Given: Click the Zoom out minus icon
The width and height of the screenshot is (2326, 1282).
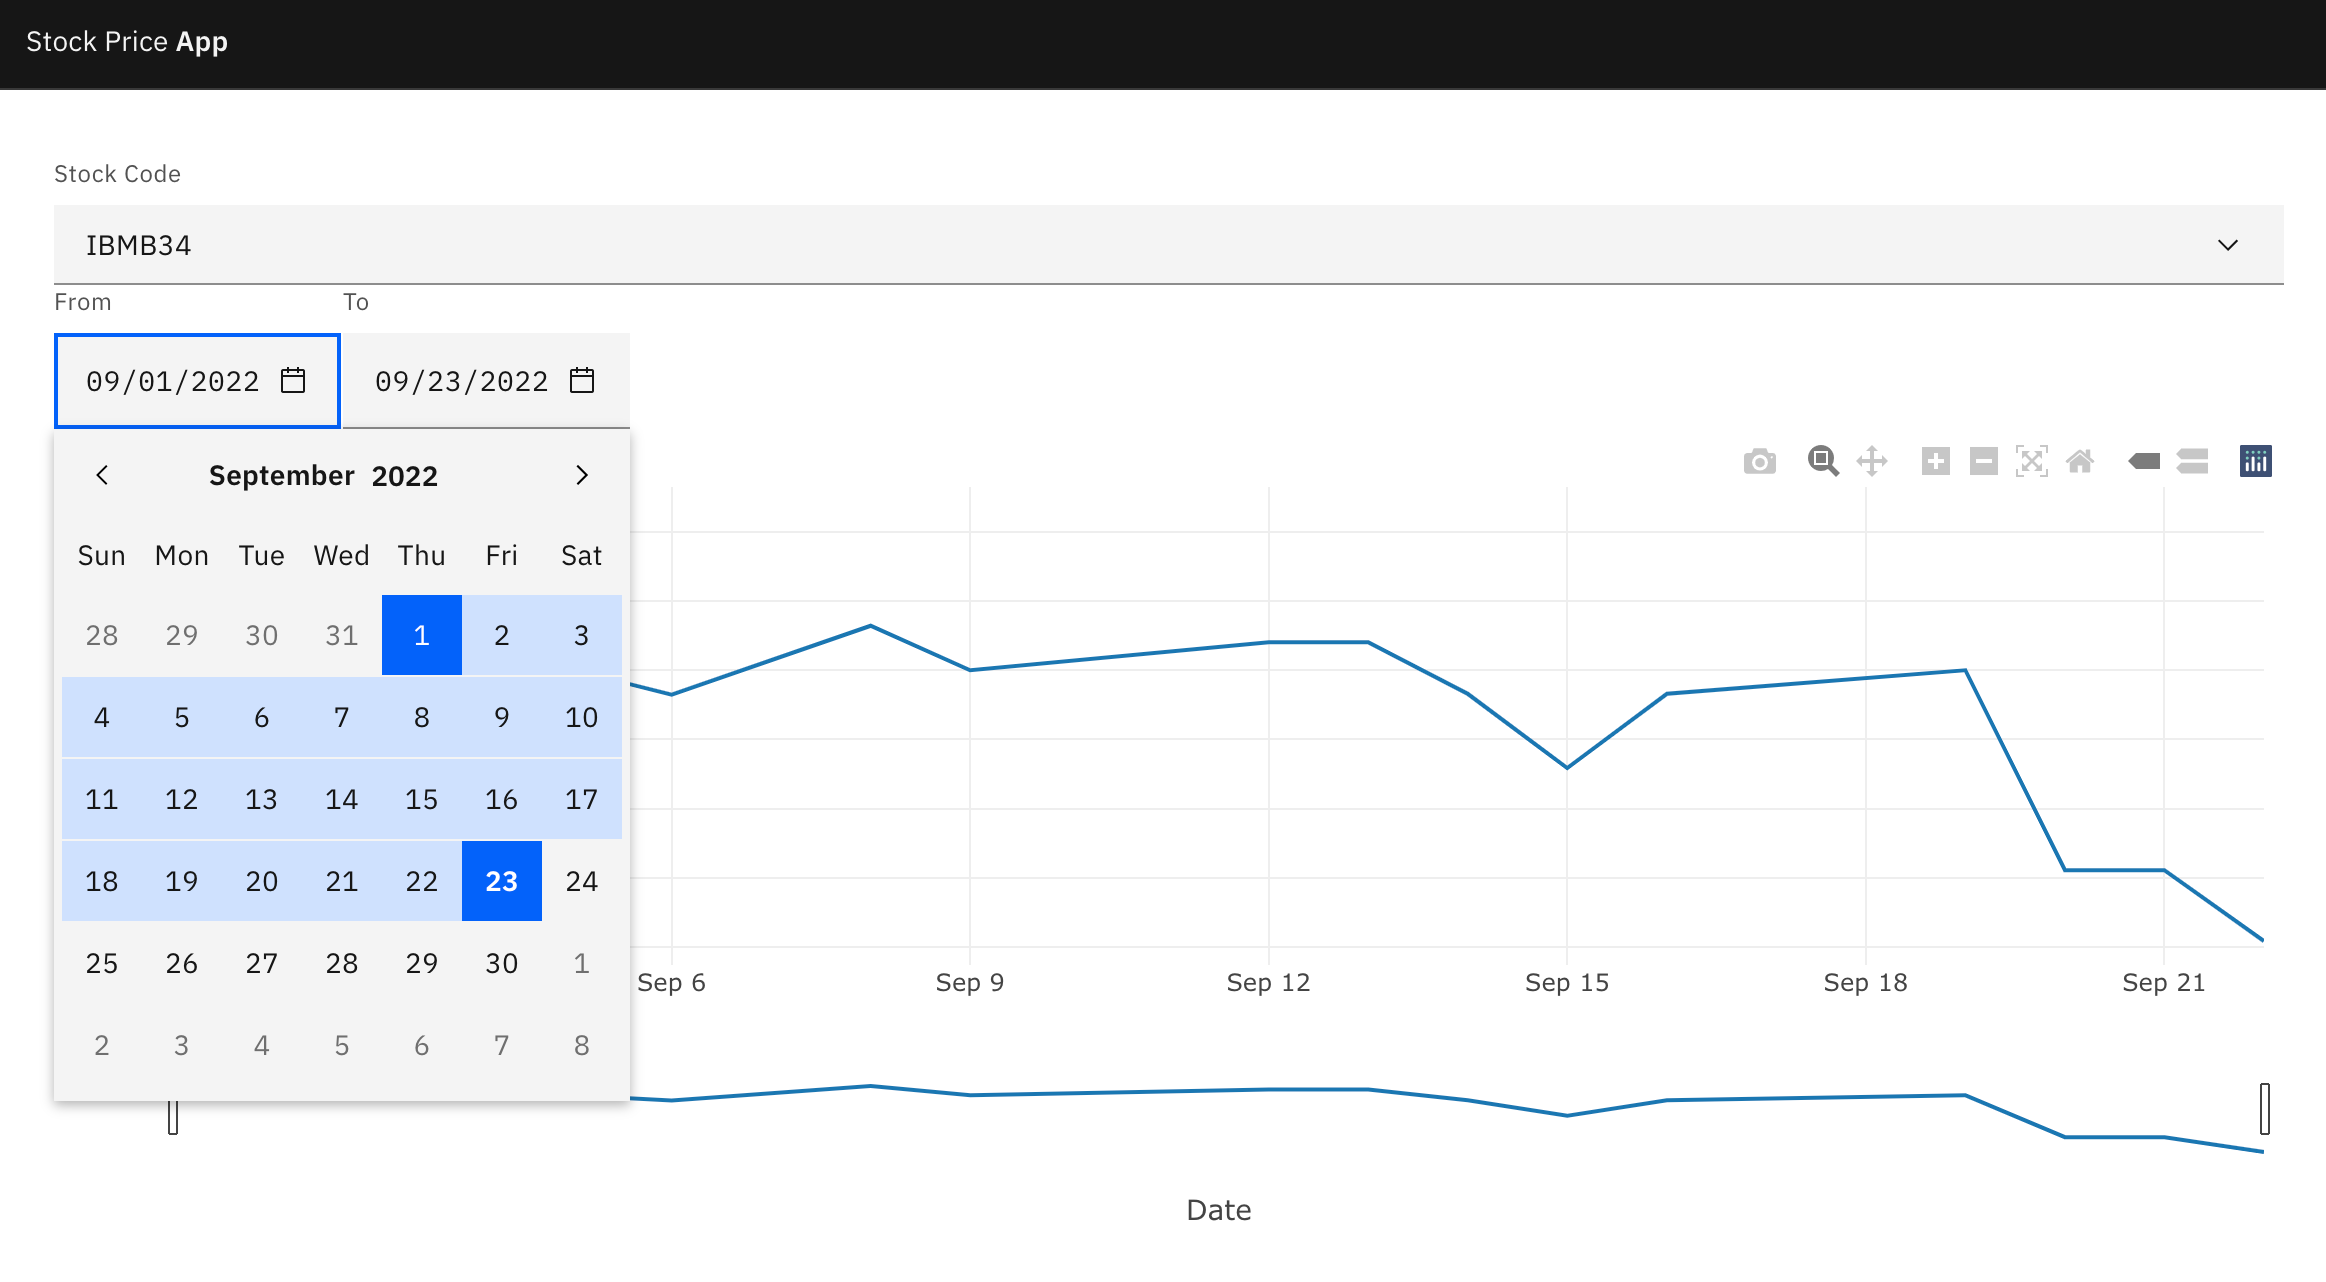Looking at the screenshot, I should click(x=1983, y=461).
